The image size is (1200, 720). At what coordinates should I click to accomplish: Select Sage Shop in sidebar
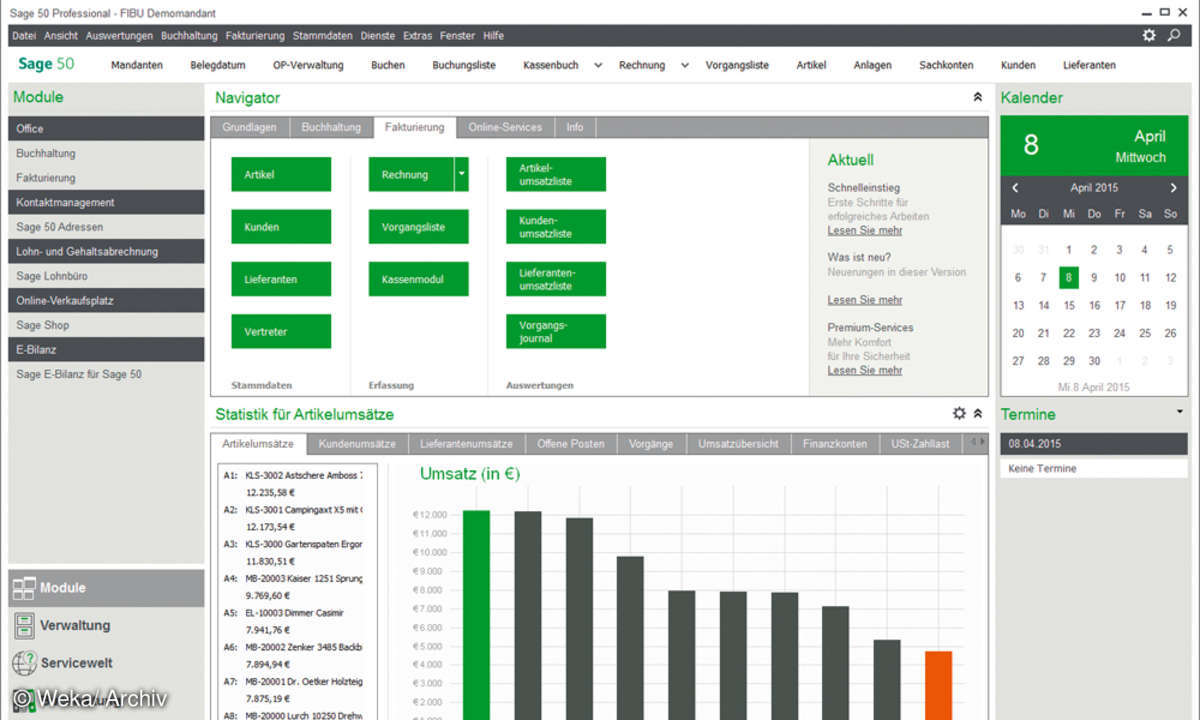click(106, 325)
